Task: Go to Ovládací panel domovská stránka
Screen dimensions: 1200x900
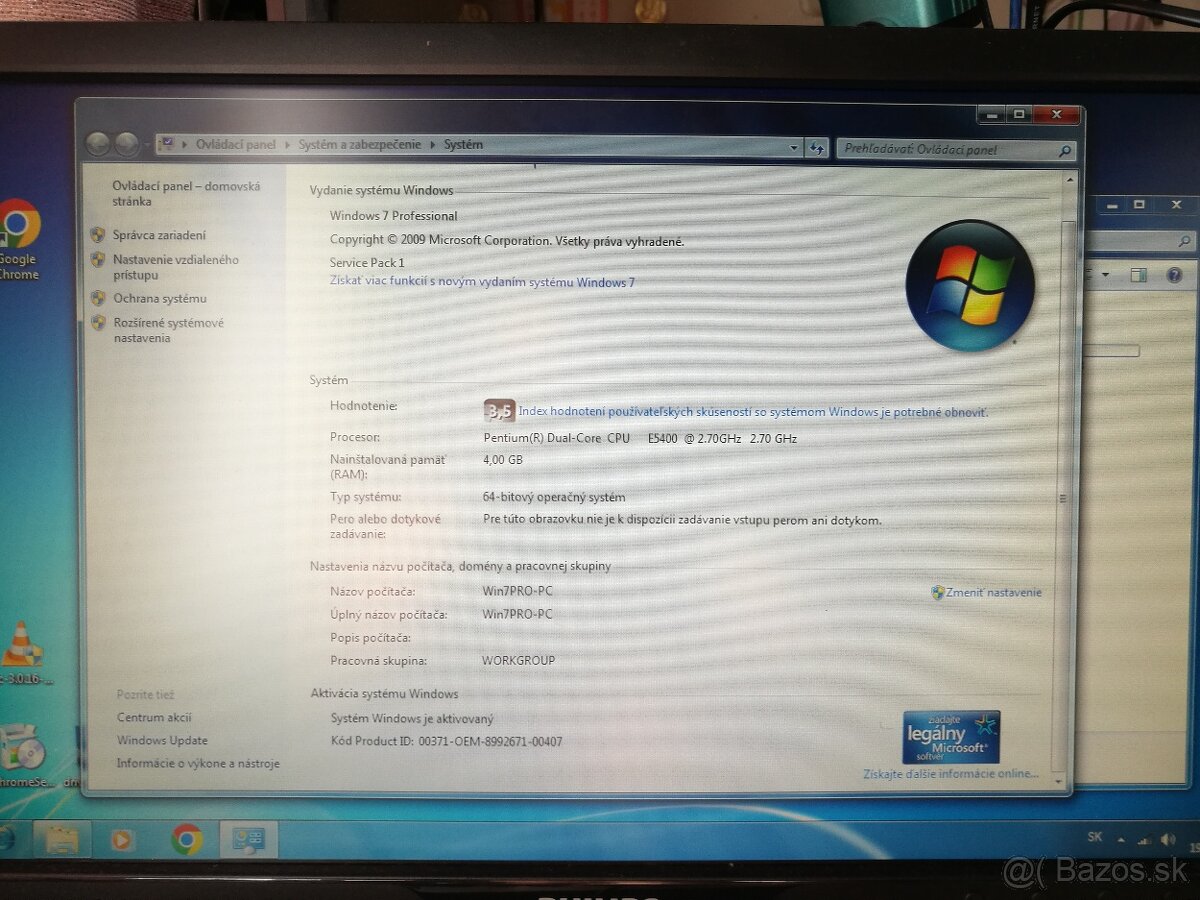Action: 186,194
